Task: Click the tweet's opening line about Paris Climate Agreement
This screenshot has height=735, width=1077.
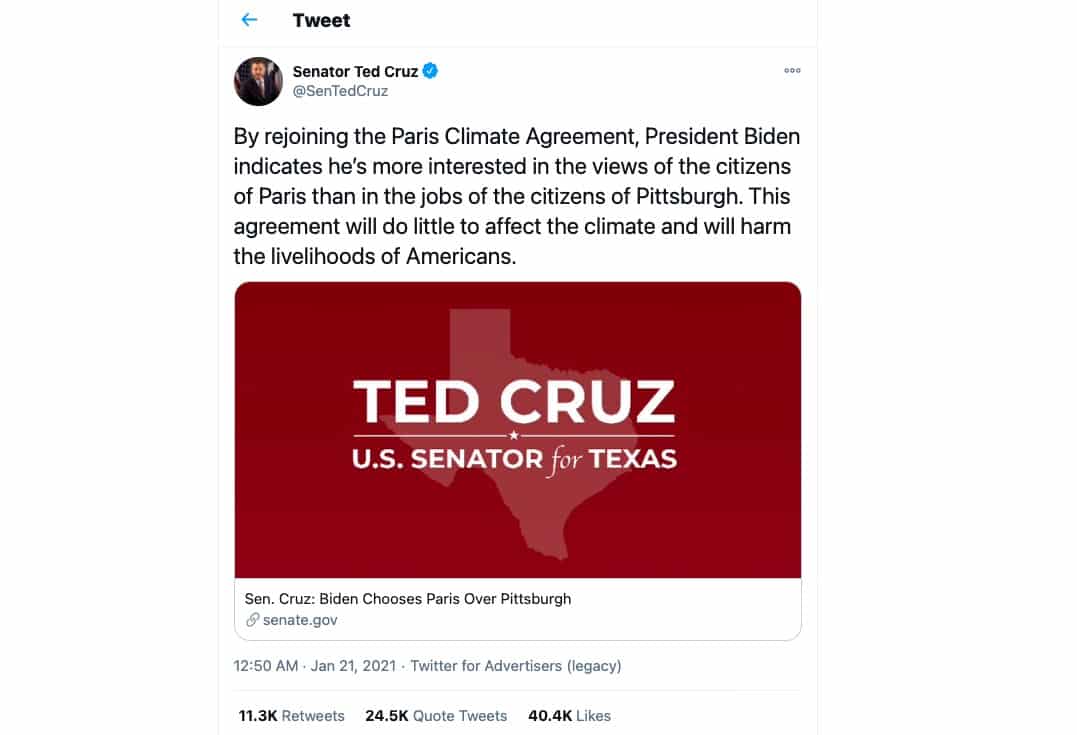Action: click(x=516, y=136)
